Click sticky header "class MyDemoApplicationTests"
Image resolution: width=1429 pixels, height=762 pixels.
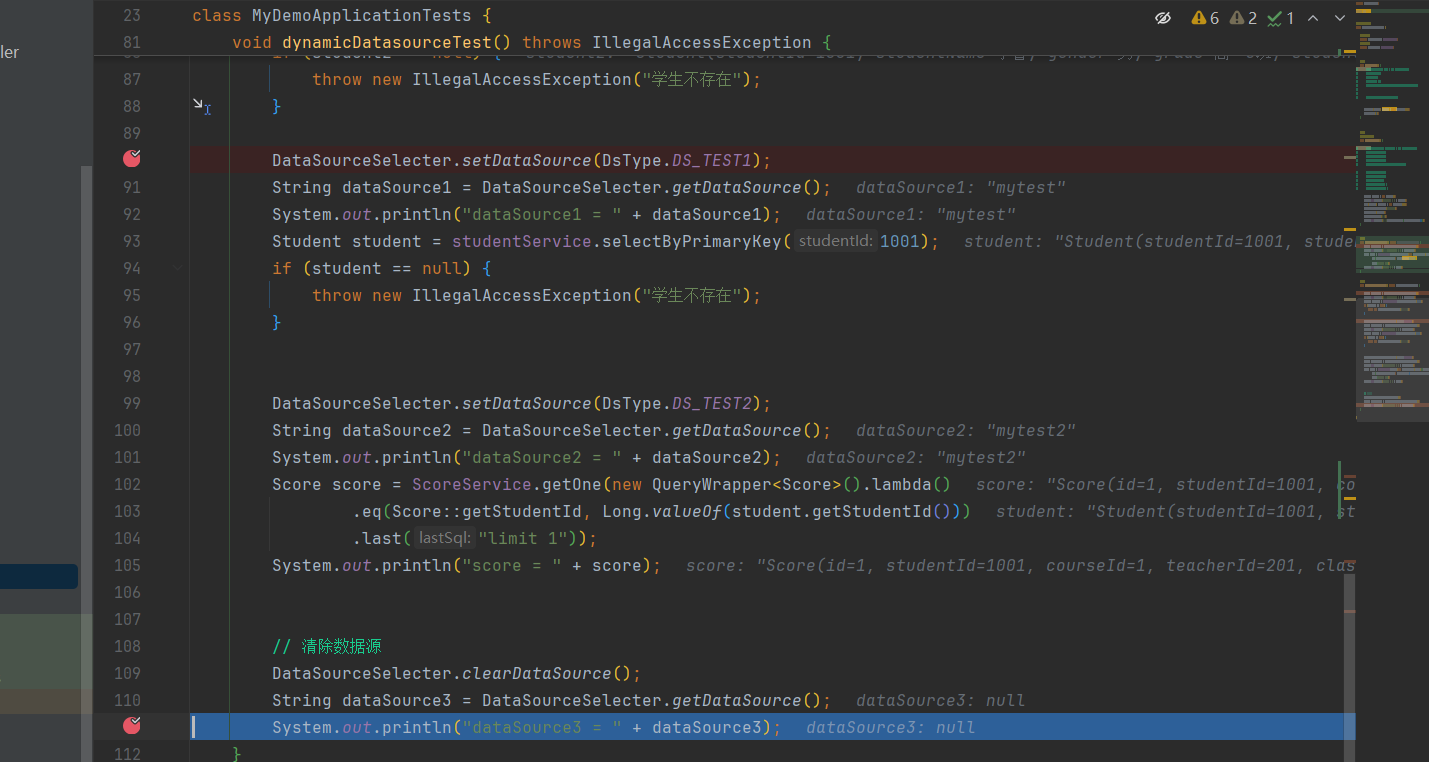point(330,15)
